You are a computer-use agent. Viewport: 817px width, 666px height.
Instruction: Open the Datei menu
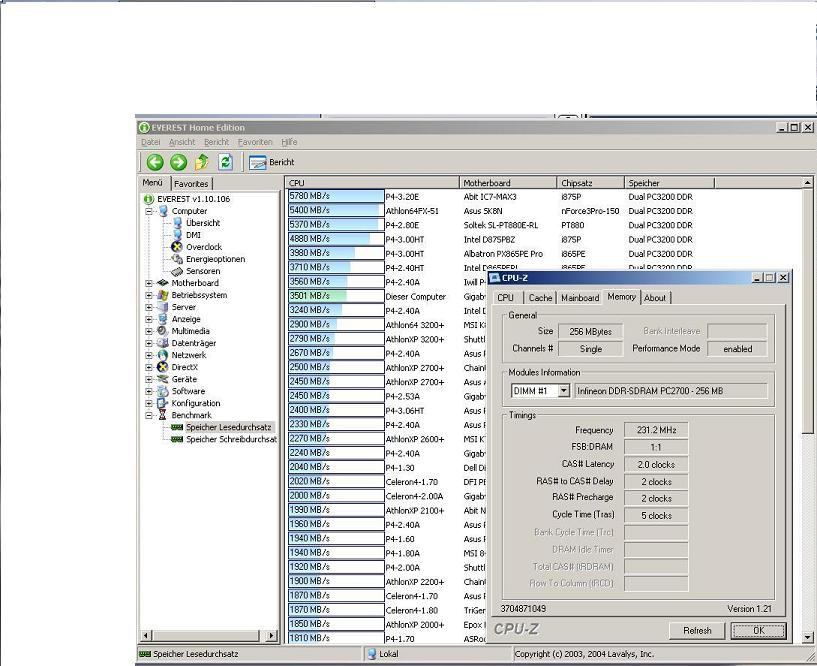[x=151, y=142]
